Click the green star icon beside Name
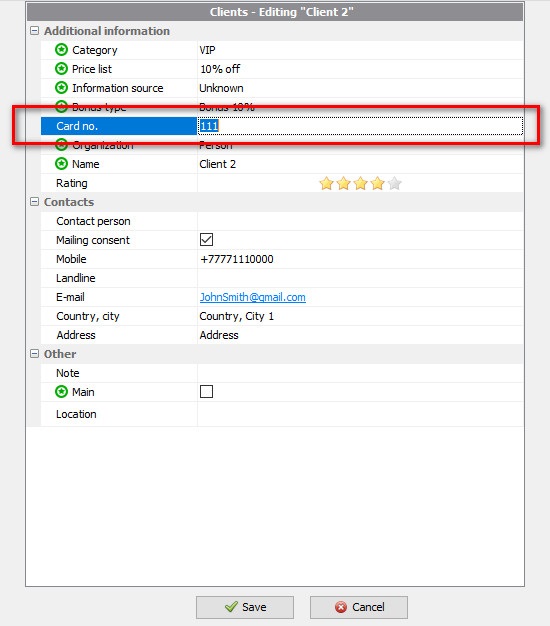The width and height of the screenshot is (550, 626). tap(61, 164)
